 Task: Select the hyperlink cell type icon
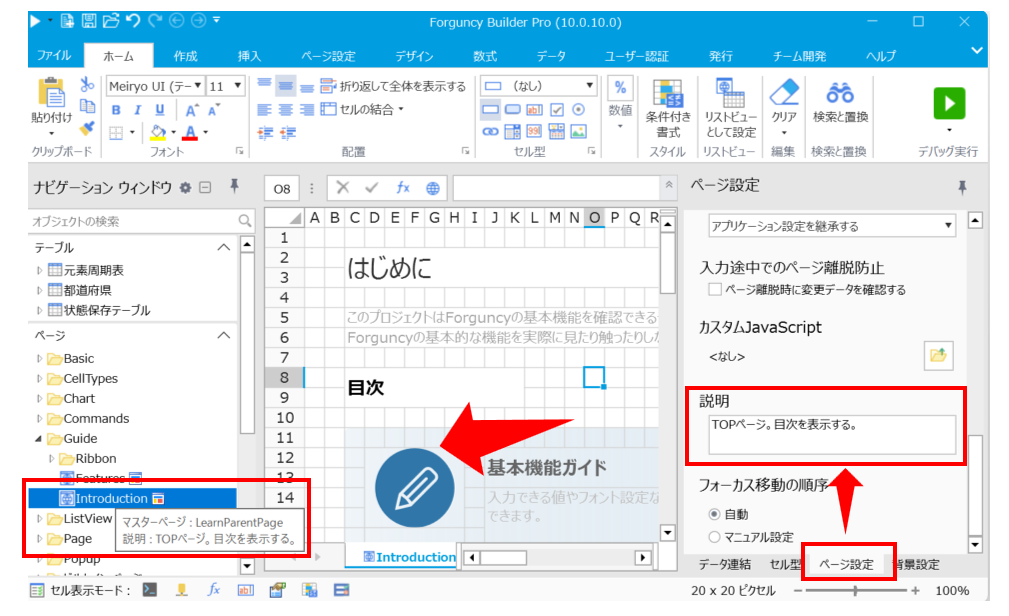(x=490, y=132)
